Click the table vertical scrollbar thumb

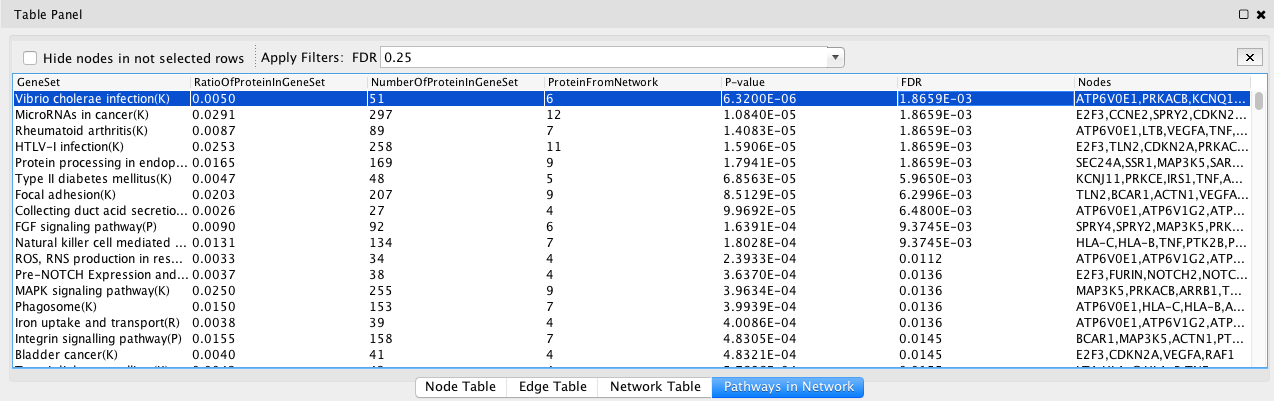tap(1259, 100)
